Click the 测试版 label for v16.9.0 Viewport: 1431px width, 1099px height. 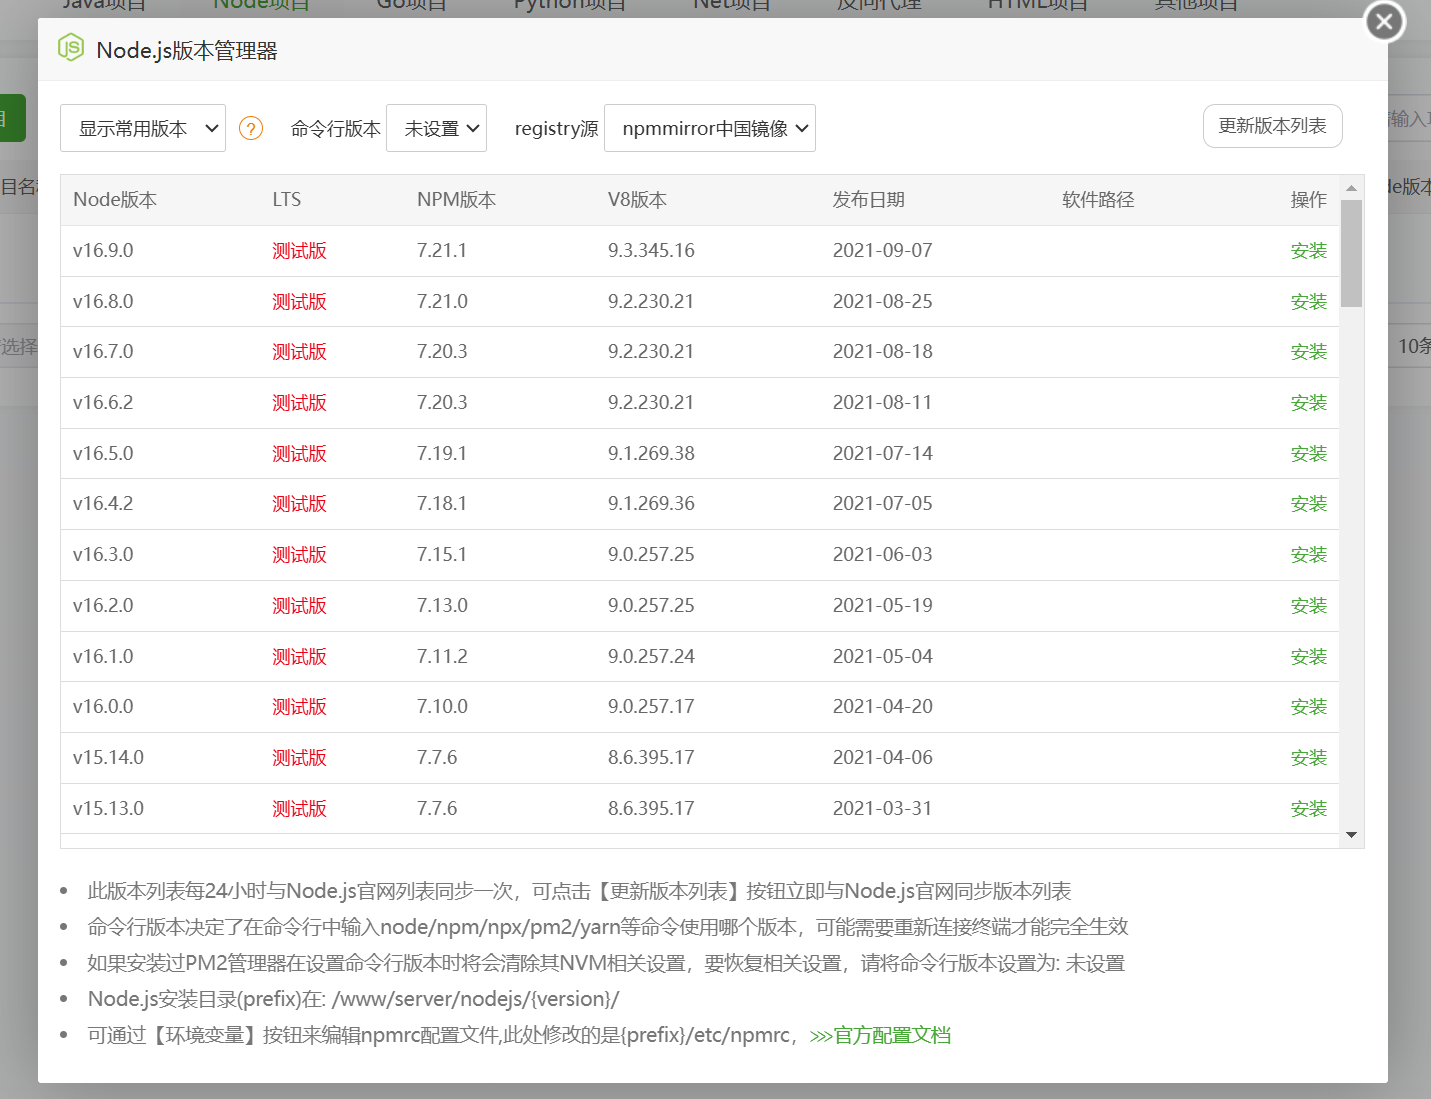coord(299,250)
